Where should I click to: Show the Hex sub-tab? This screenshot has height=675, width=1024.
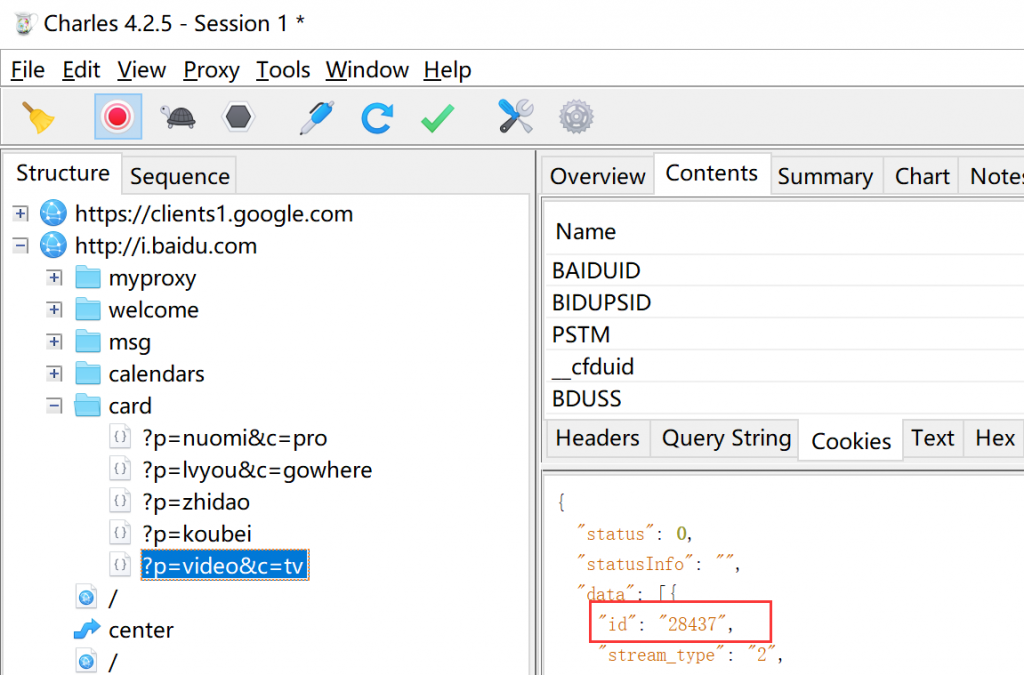point(995,437)
